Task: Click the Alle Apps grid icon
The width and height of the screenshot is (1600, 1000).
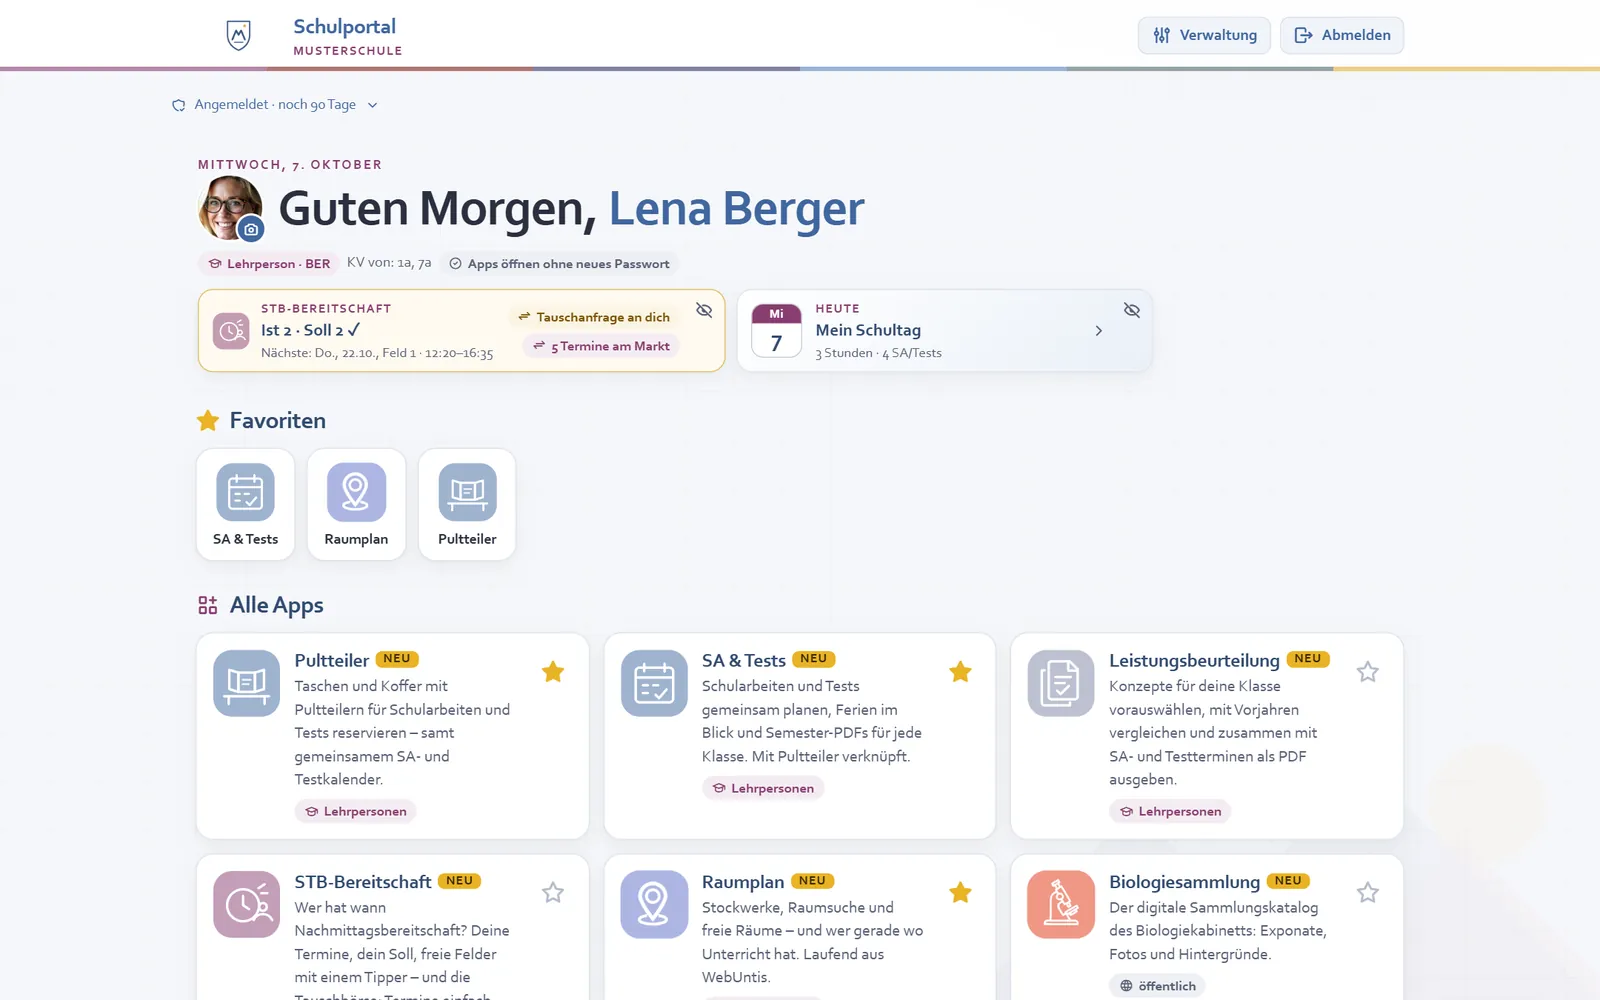Action: (x=208, y=605)
